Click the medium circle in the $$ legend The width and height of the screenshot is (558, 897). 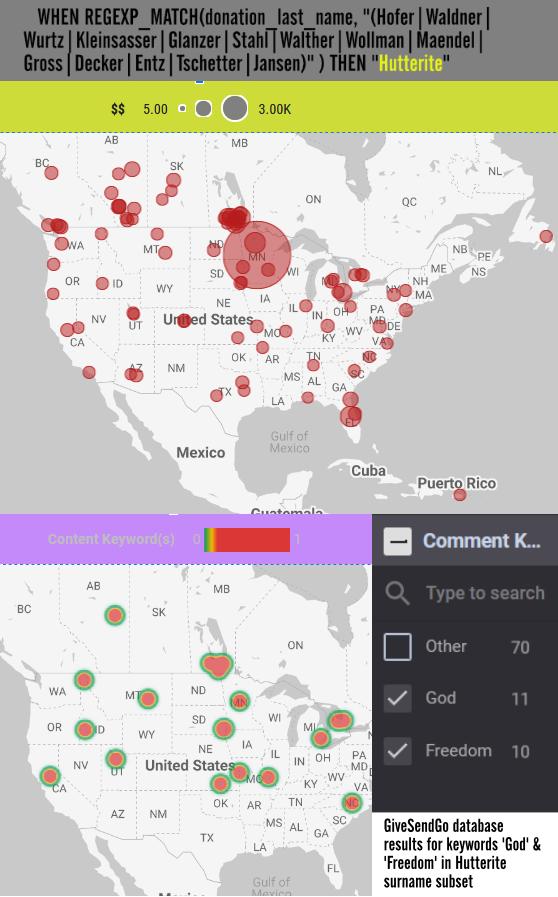click(x=203, y=108)
